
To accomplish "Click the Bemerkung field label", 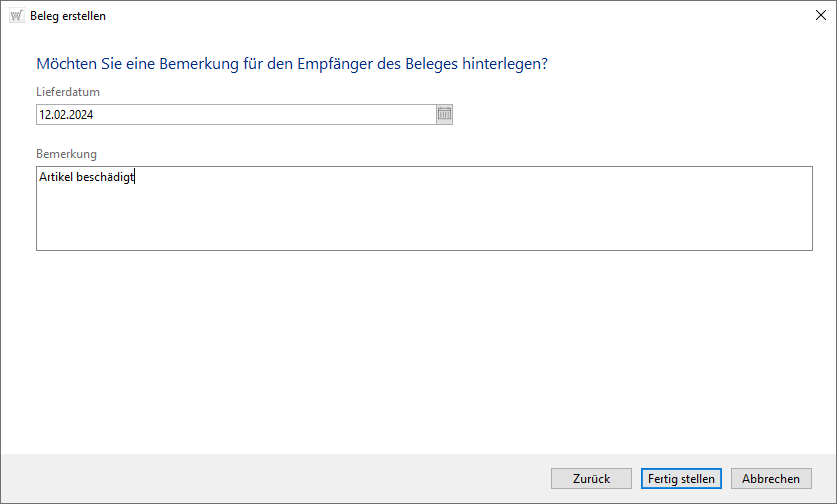I will click(x=67, y=154).
